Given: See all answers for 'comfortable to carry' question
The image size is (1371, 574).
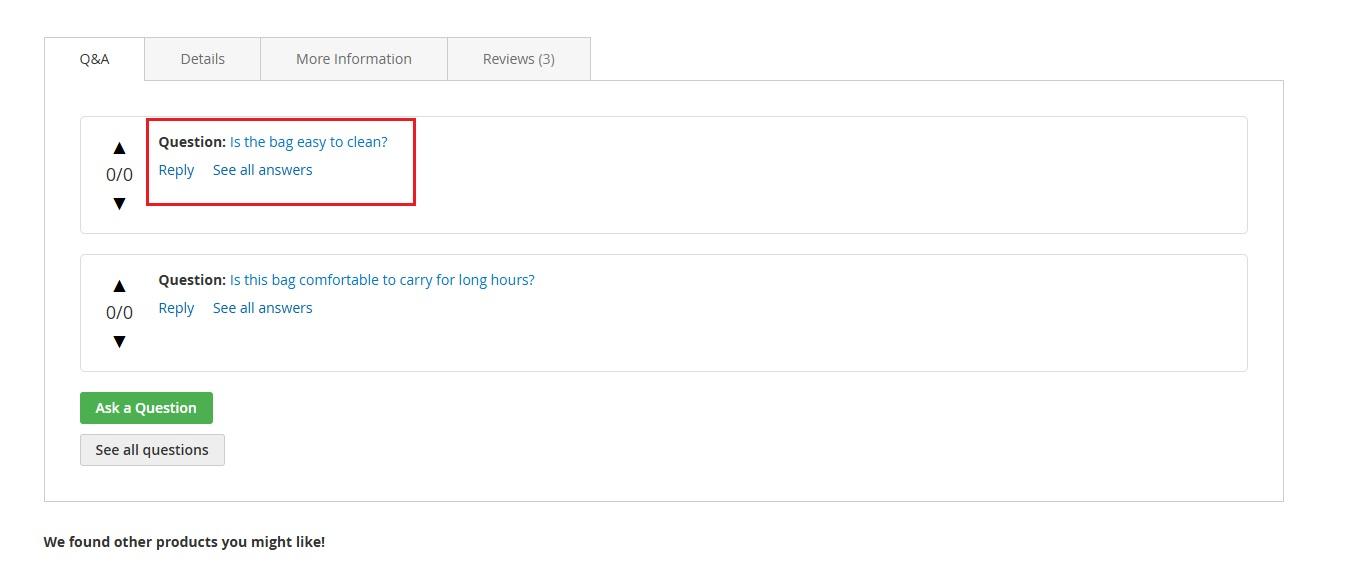Looking at the screenshot, I should click(x=262, y=308).
